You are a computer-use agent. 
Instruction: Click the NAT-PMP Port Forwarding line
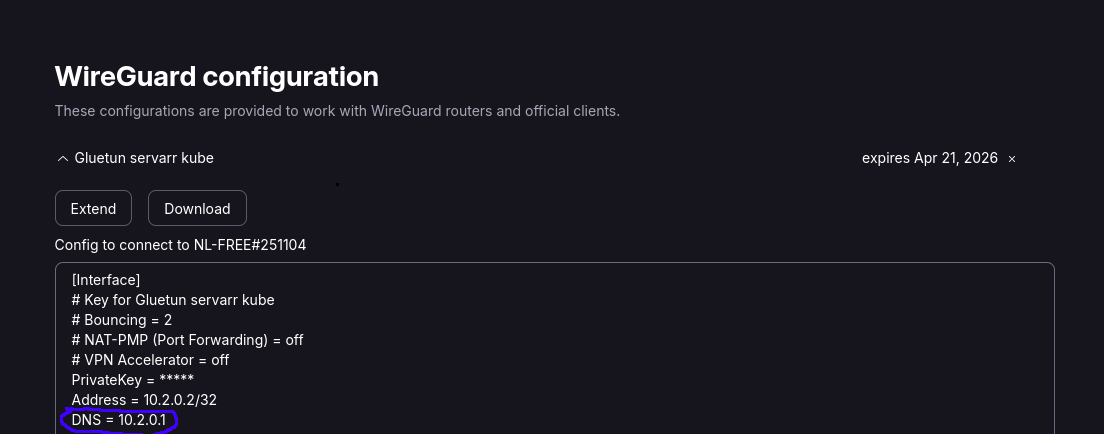click(187, 340)
